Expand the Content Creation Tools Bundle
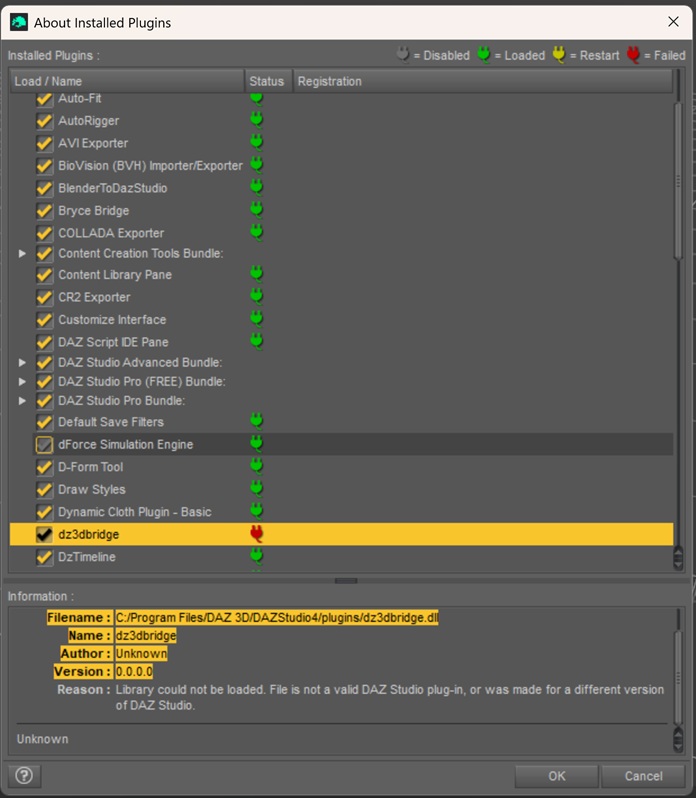 22,253
